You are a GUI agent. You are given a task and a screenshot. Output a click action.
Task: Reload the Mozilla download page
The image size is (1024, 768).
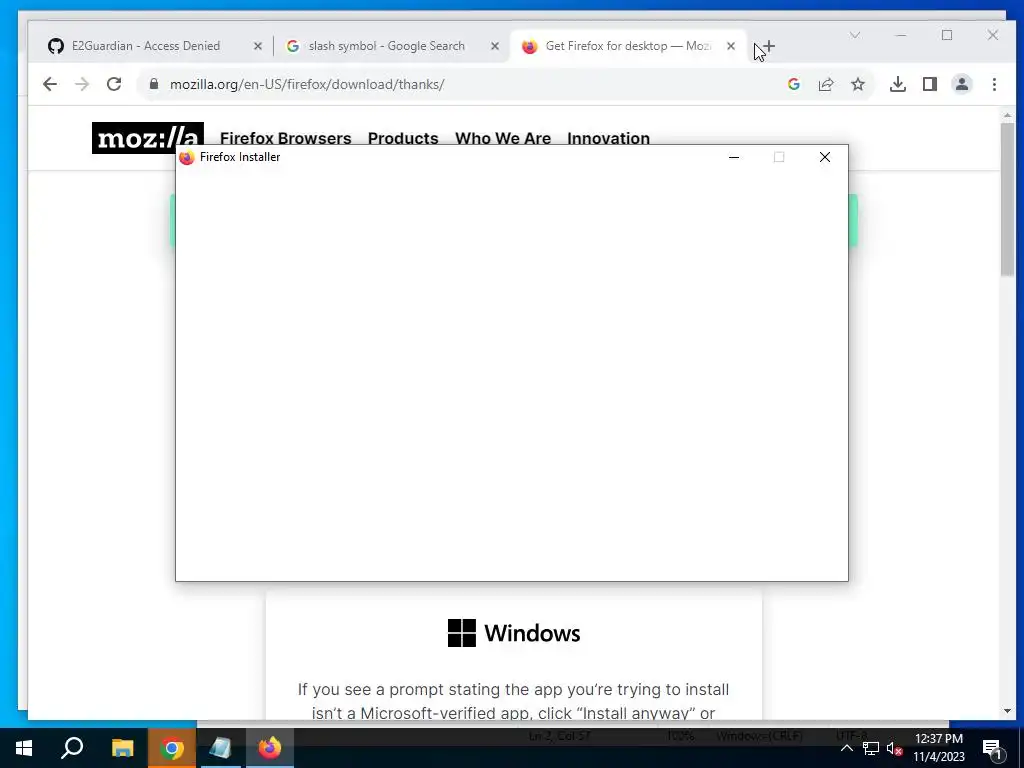click(x=114, y=84)
